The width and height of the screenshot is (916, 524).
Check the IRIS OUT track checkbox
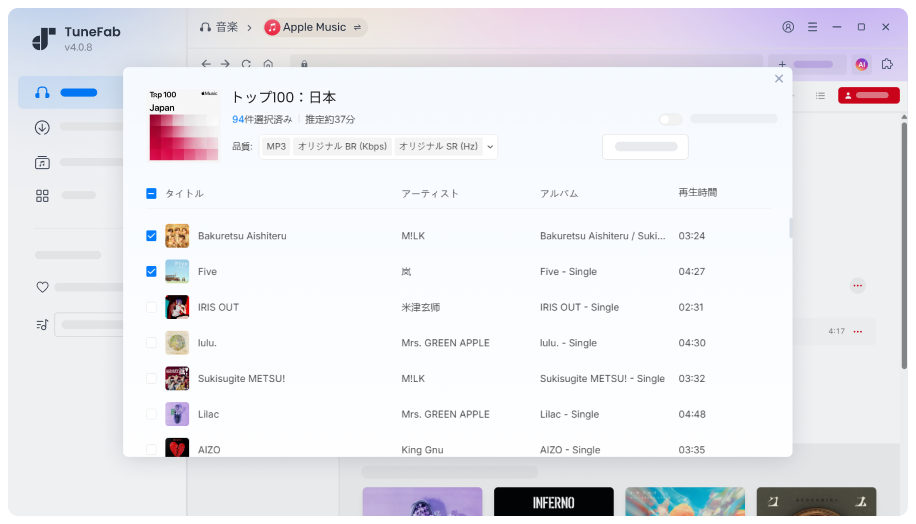[151, 307]
